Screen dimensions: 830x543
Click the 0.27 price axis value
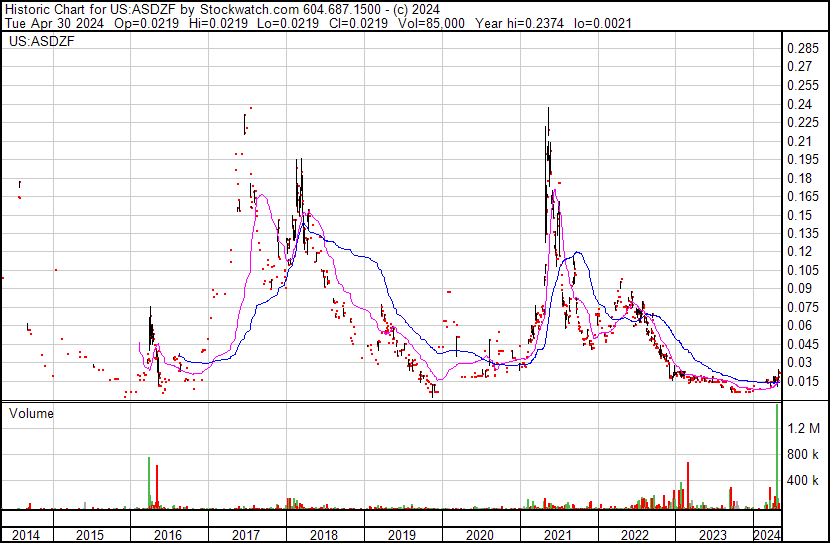point(799,67)
